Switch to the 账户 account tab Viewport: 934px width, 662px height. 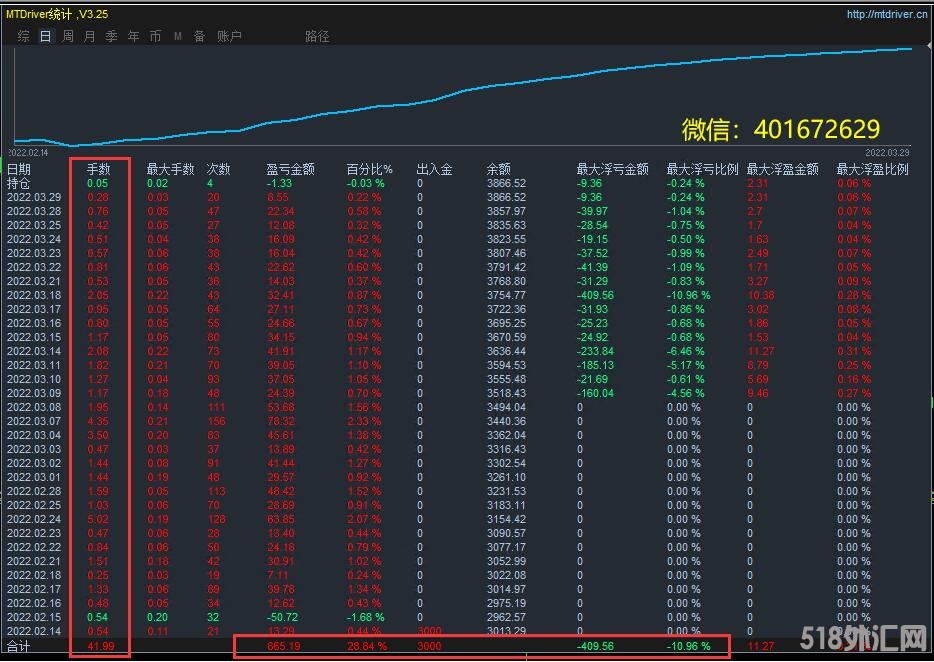[229, 36]
